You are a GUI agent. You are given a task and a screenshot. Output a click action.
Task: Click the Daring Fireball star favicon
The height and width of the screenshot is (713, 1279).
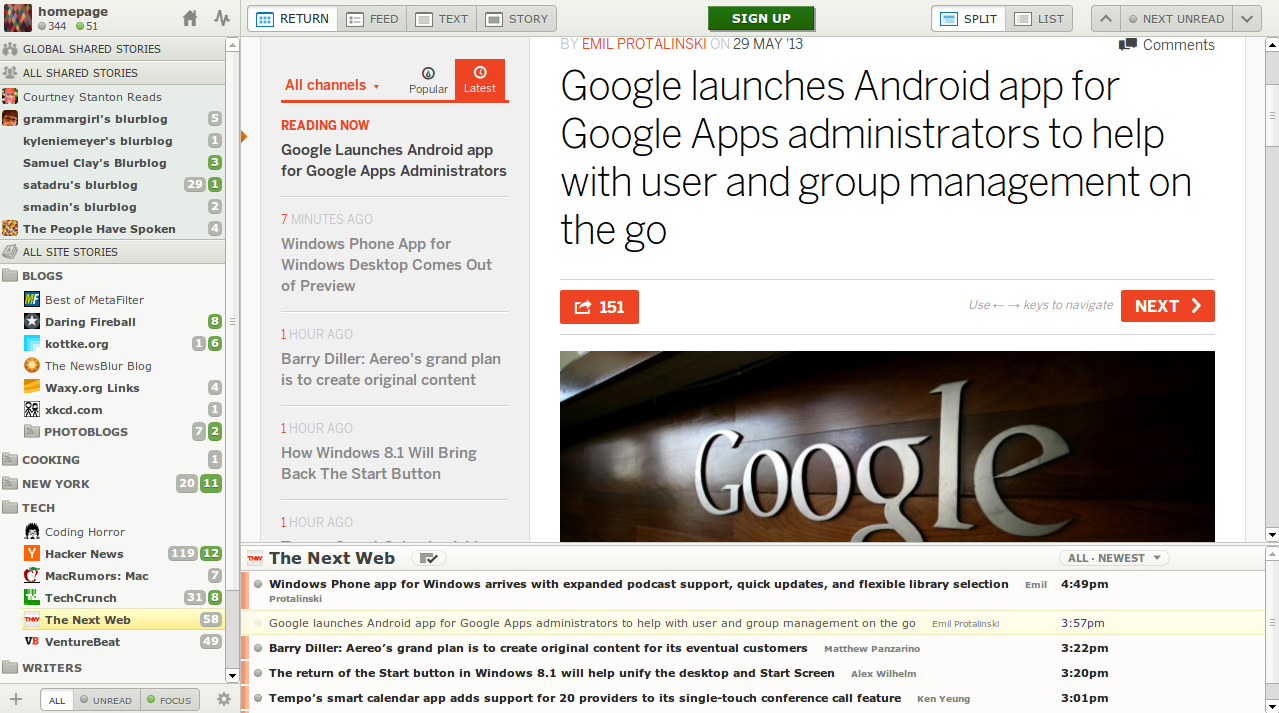coord(32,322)
